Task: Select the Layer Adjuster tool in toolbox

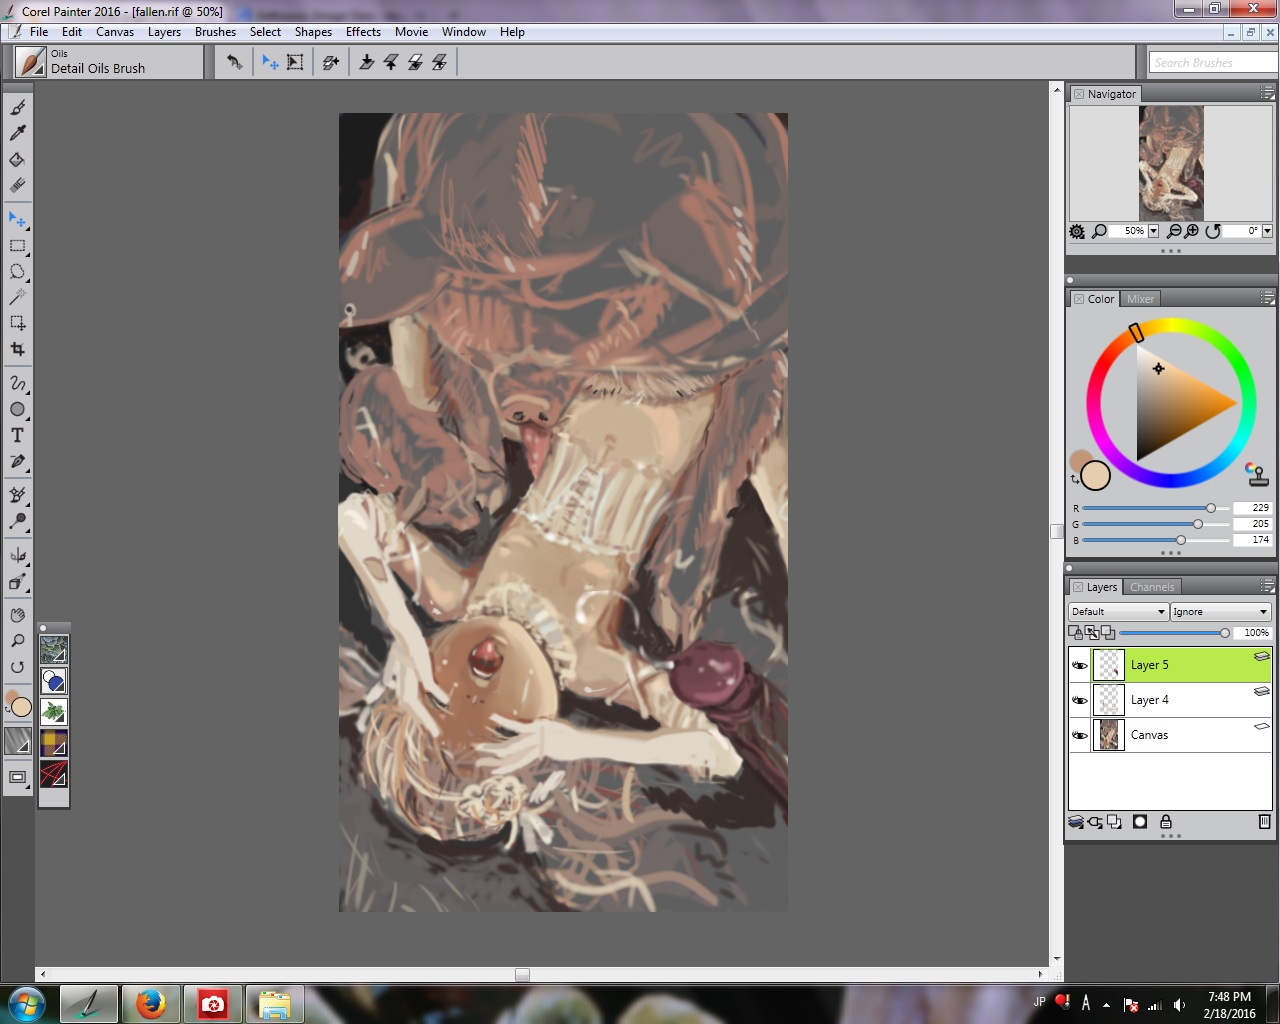Action: click(17, 219)
